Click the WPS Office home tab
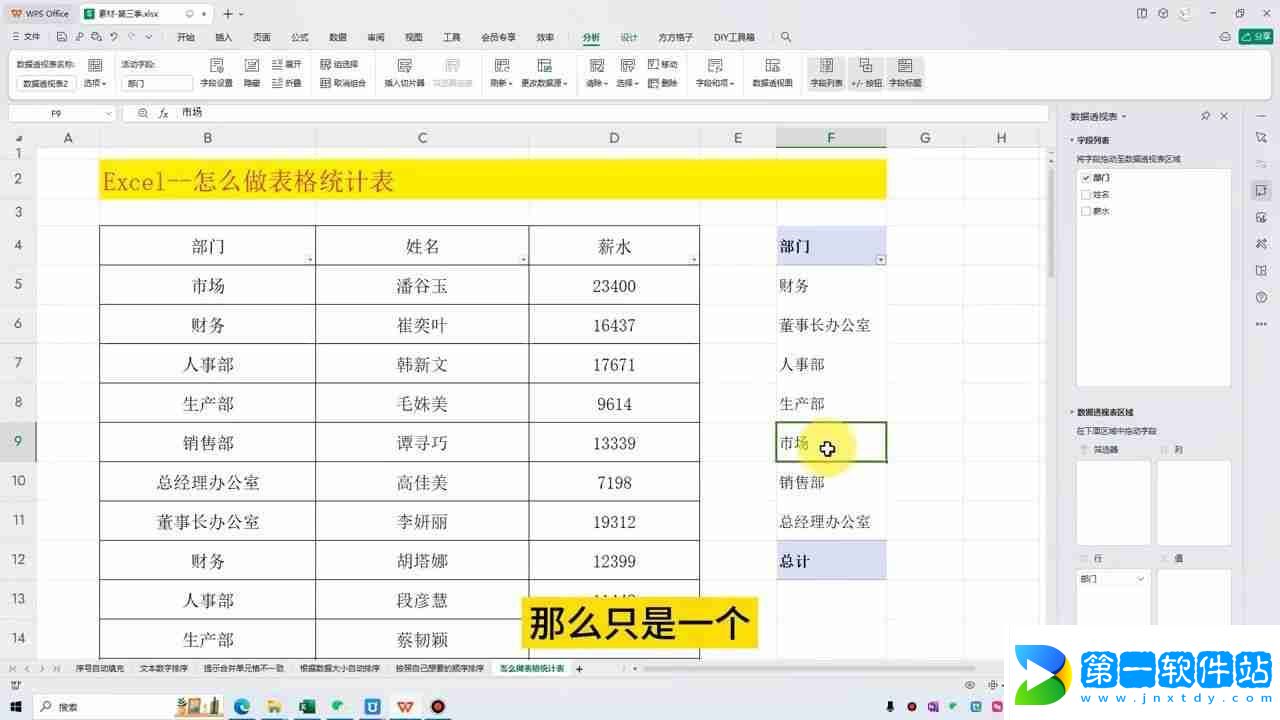 [40, 13]
